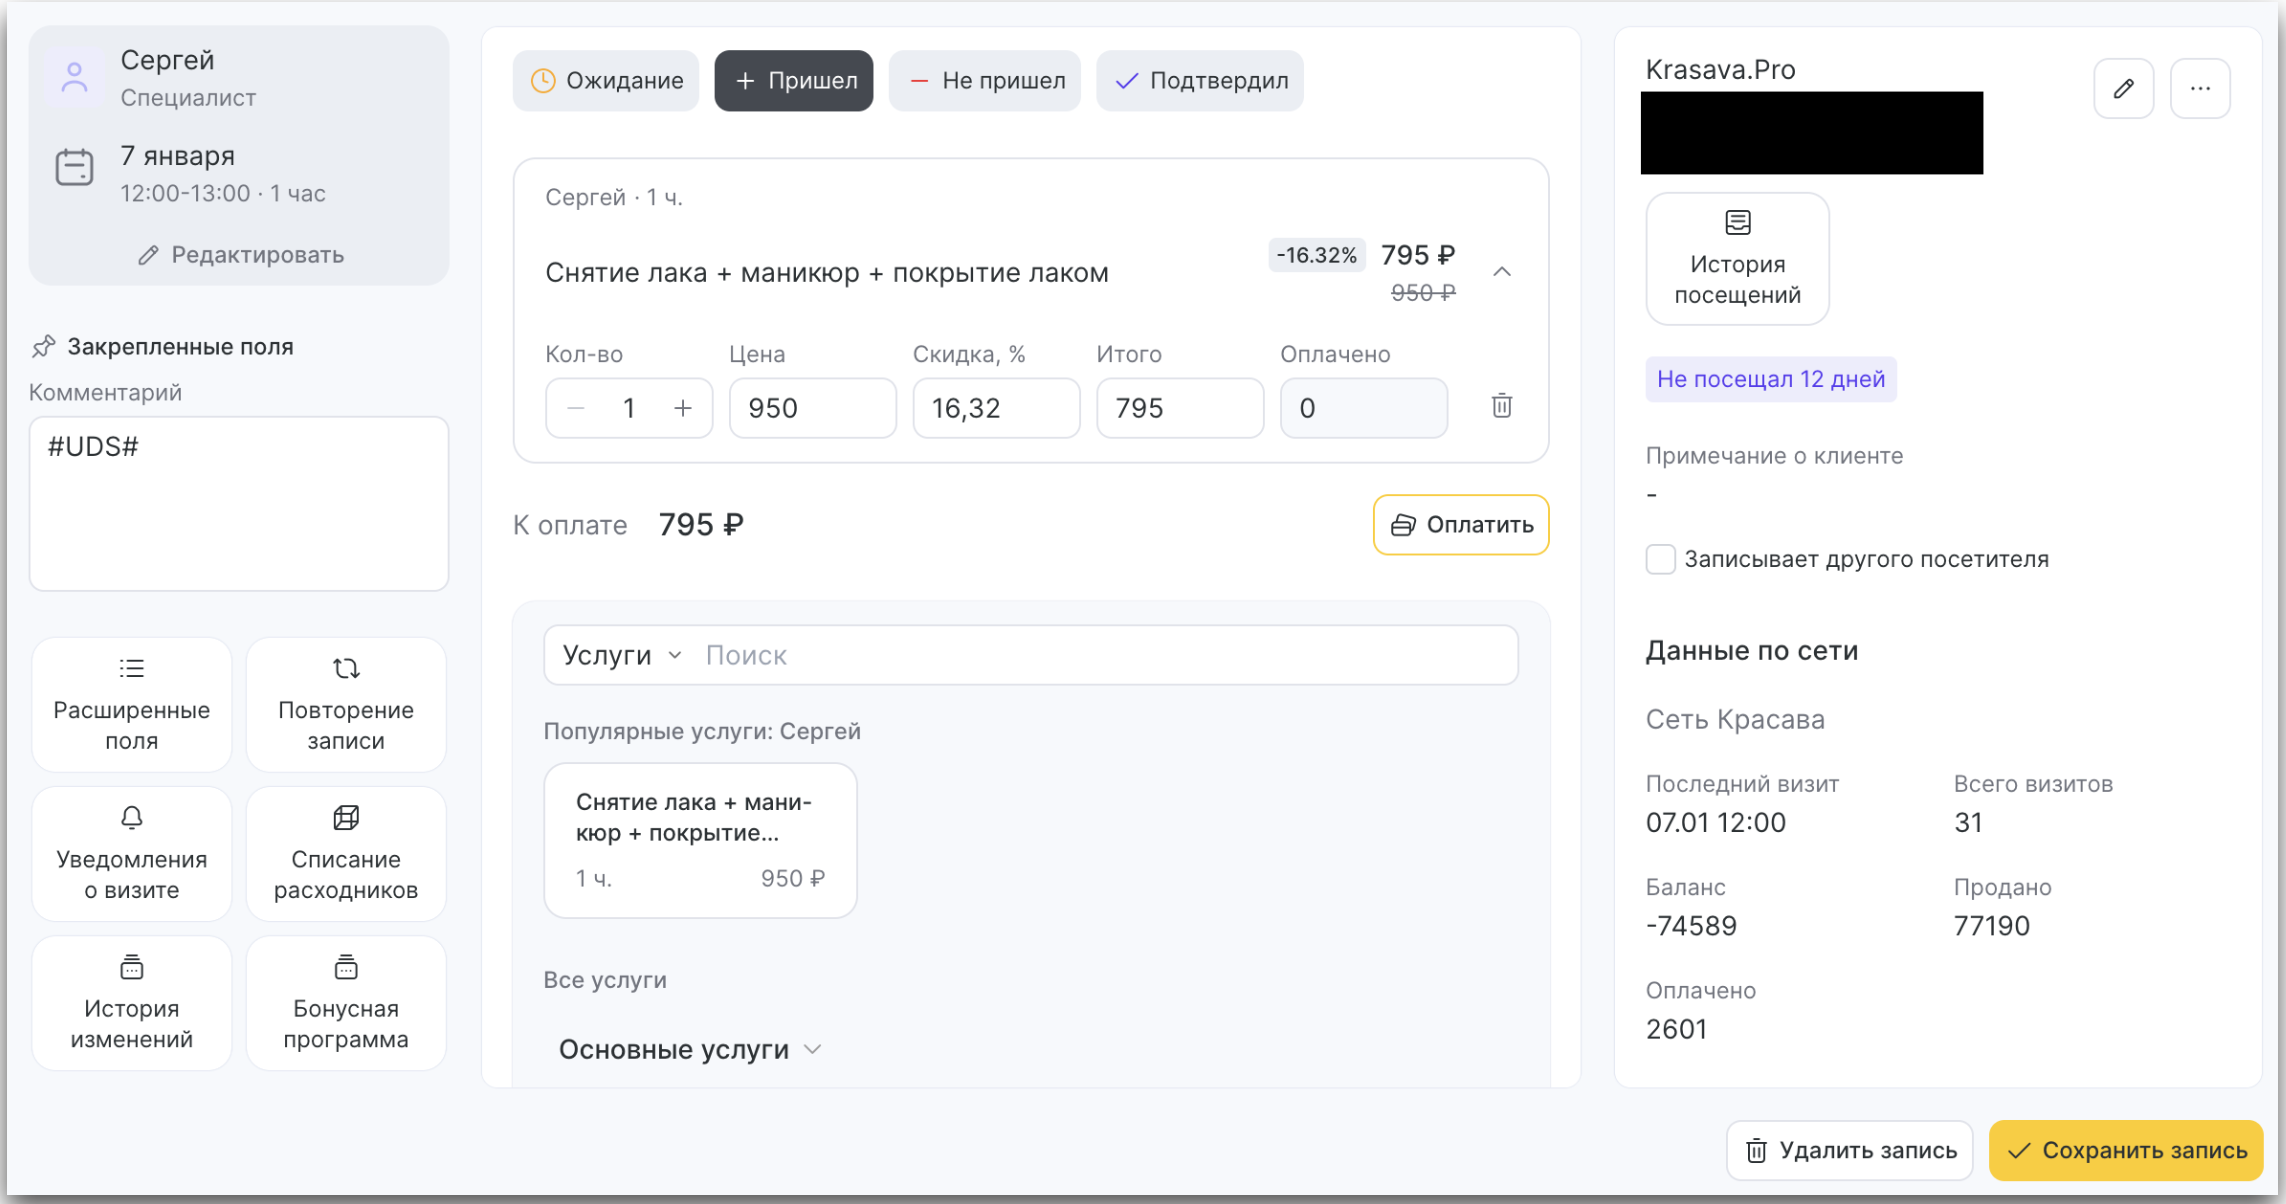The height and width of the screenshot is (1204, 2286).
Task: Click the pencil edit client icon
Action: point(2123,89)
